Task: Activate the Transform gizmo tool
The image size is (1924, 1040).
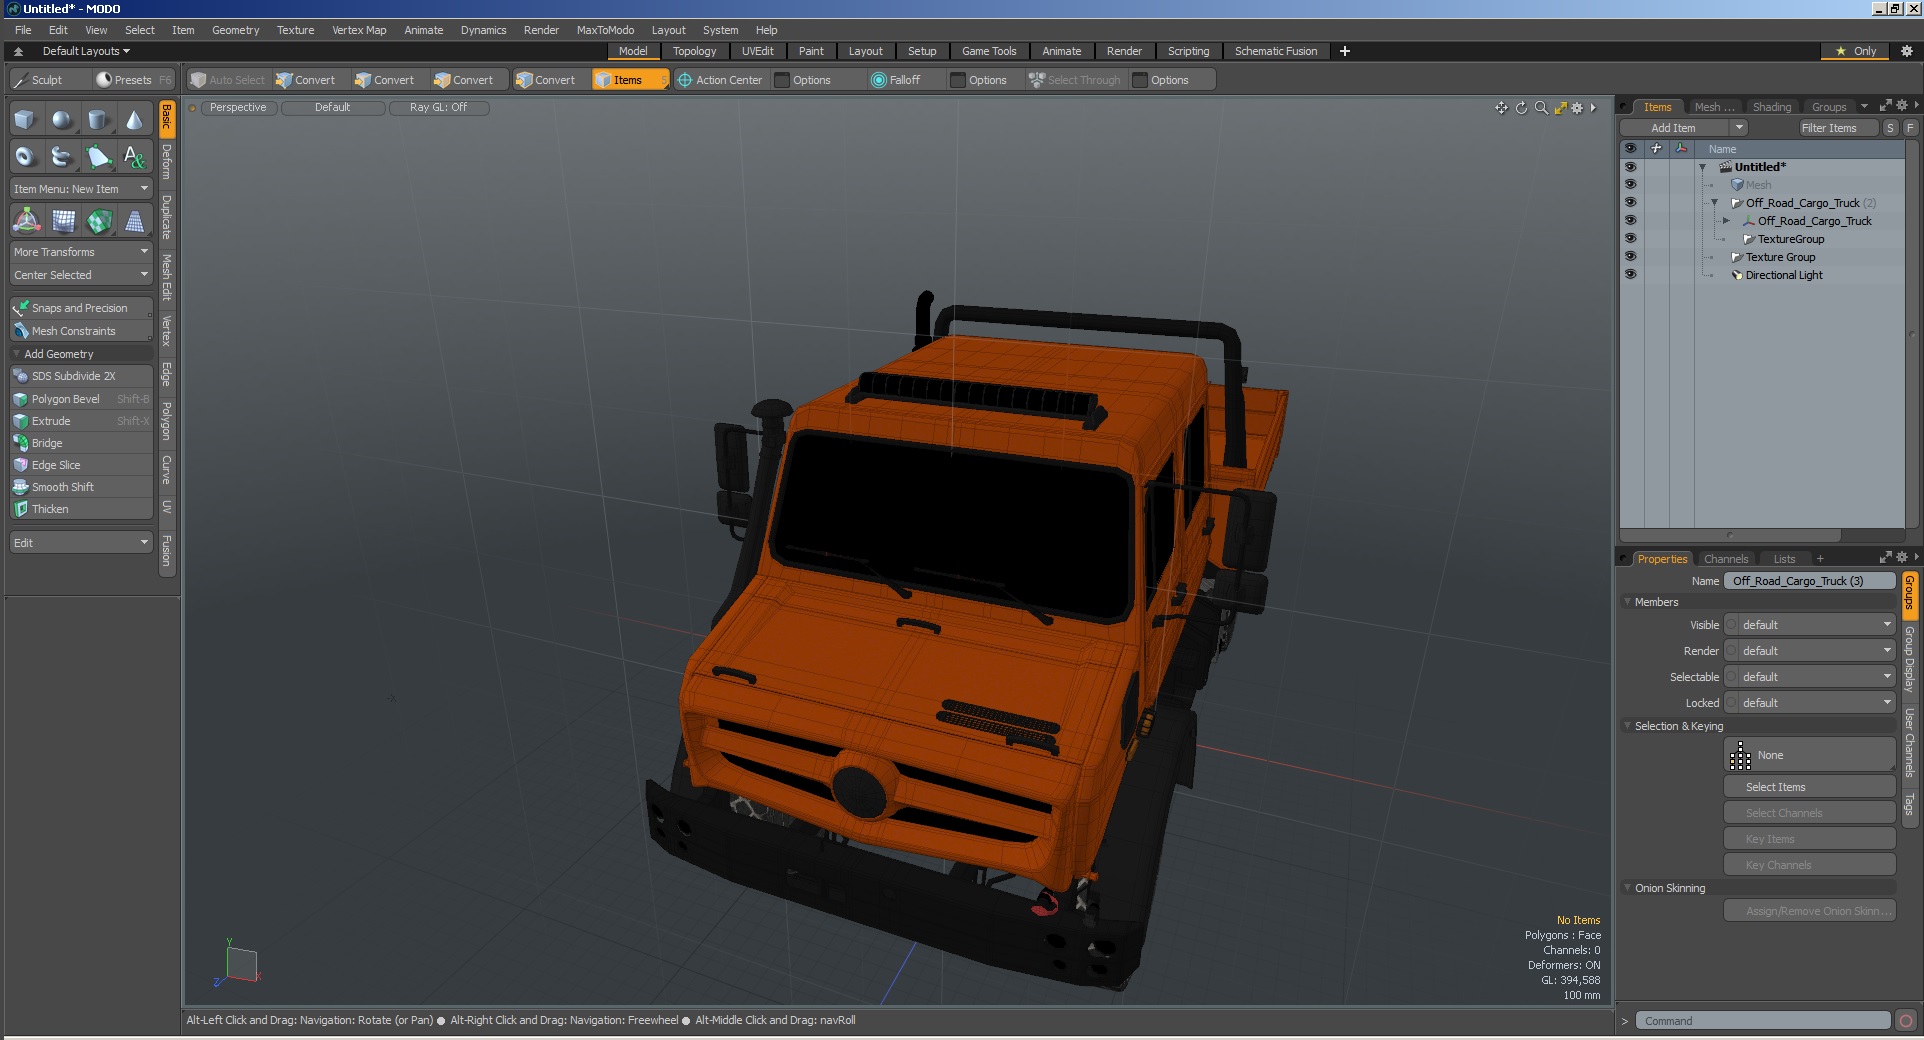Action: [x=26, y=221]
